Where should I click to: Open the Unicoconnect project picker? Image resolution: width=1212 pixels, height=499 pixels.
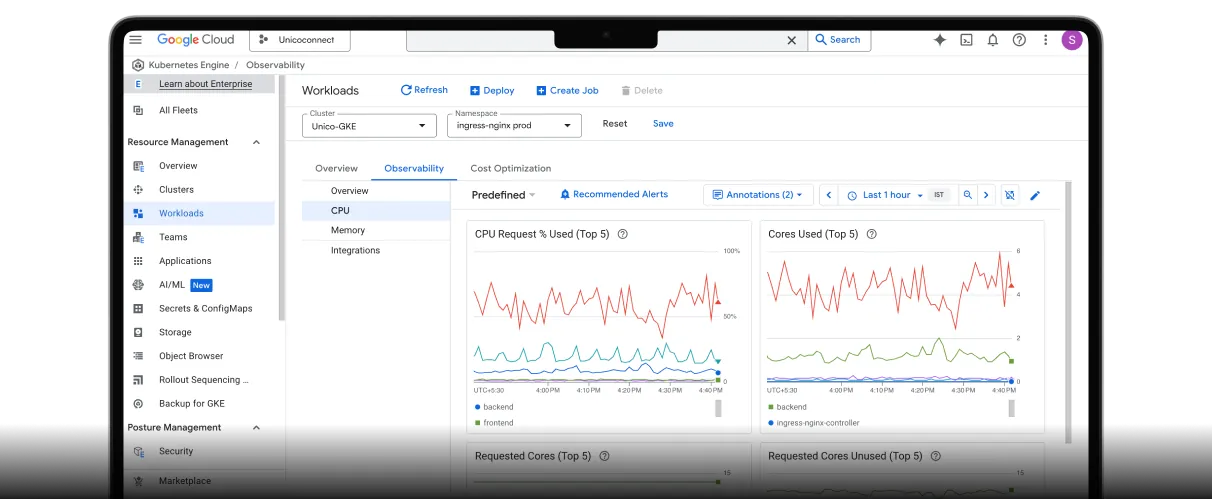299,40
